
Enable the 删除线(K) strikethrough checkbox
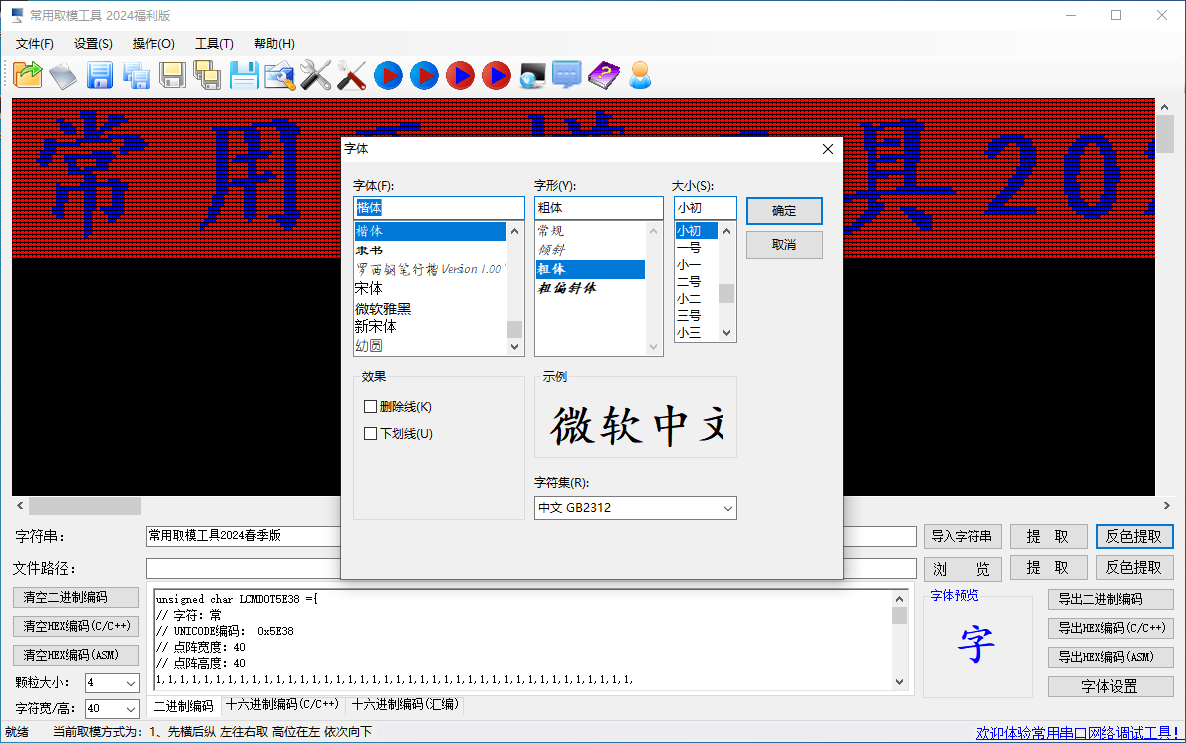coord(371,407)
